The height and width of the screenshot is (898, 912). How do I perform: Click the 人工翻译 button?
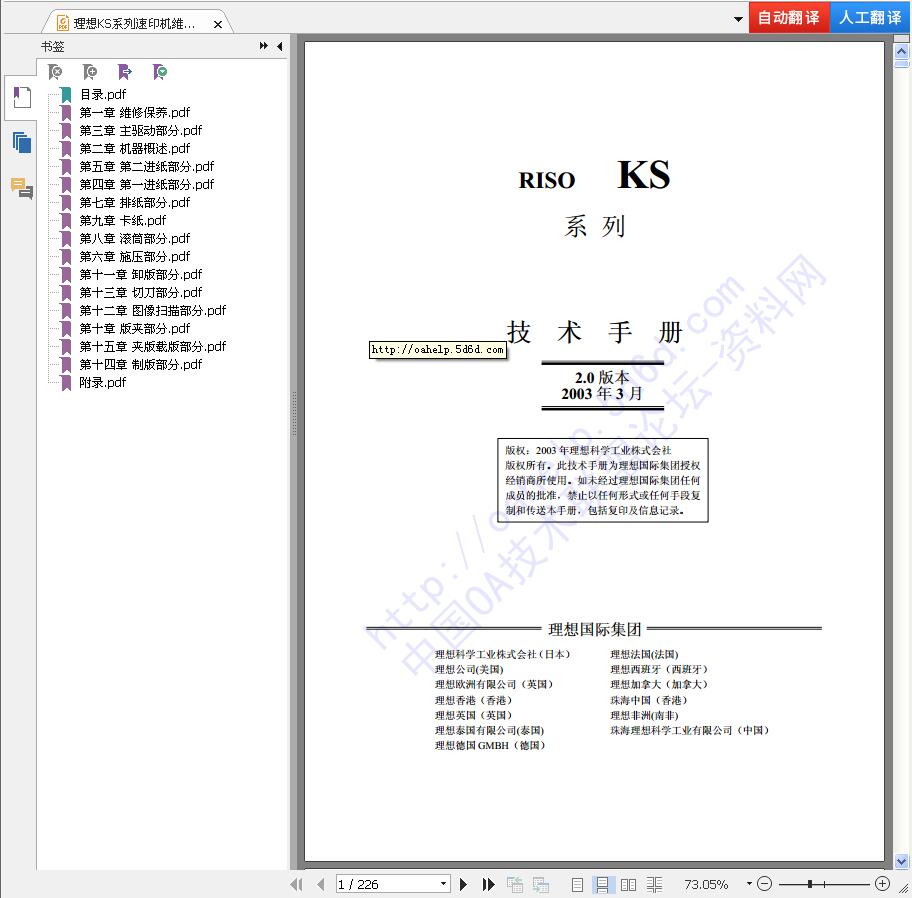coord(870,17)
